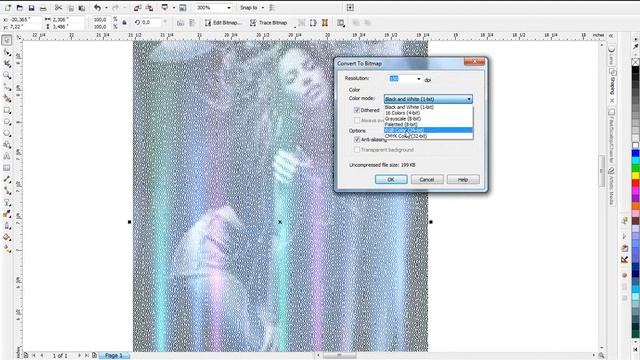Click the Print icon
Viewport: 640px width, 360px height.
coord(43,8)
